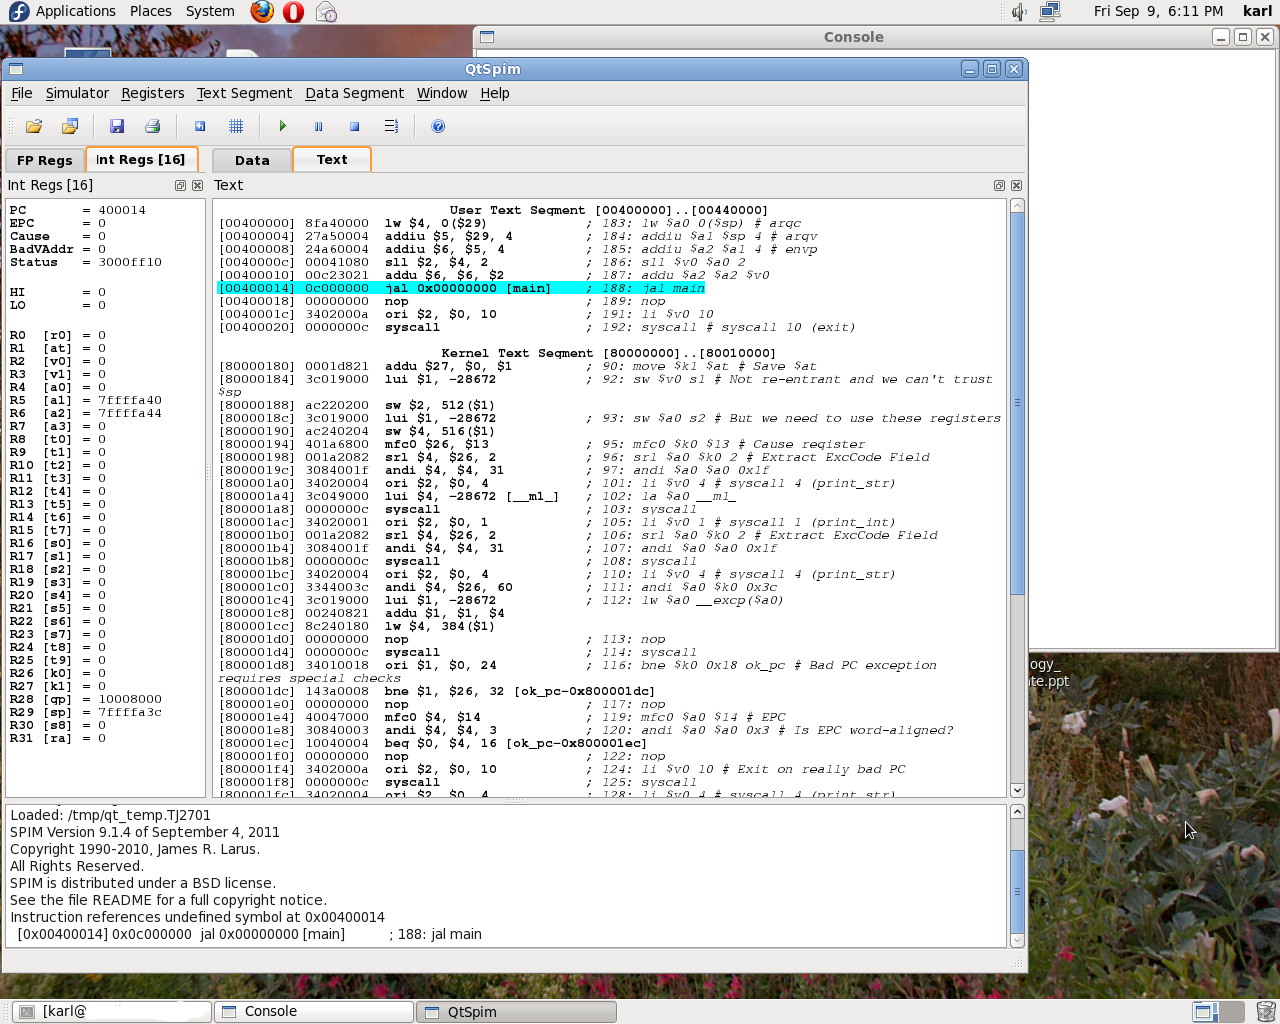Select the Int Regs [16] tab
This screenshot has width=1280, height=1024.
(141, 159)
